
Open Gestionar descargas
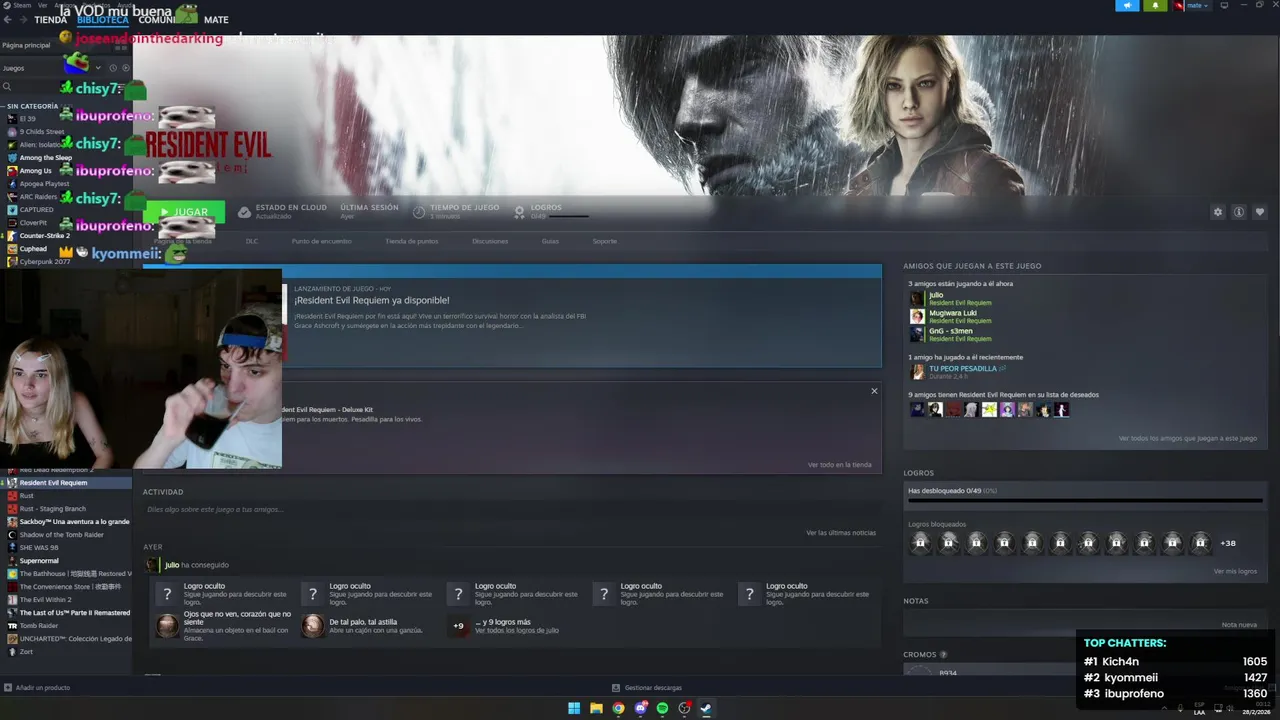(653, 688)
